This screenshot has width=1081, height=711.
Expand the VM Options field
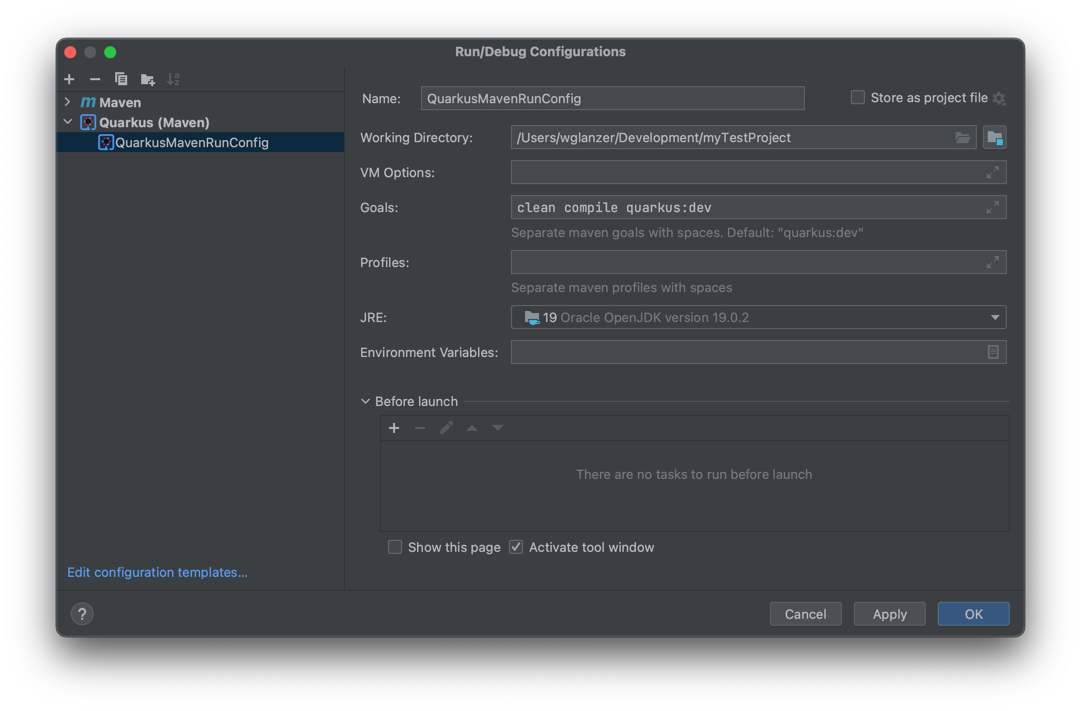point(993,172)
